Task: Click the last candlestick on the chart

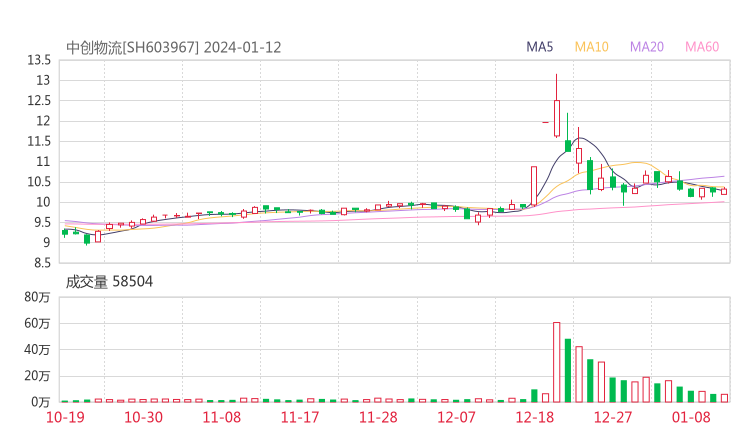Action: pyautogui.click(x=724, y=191)
